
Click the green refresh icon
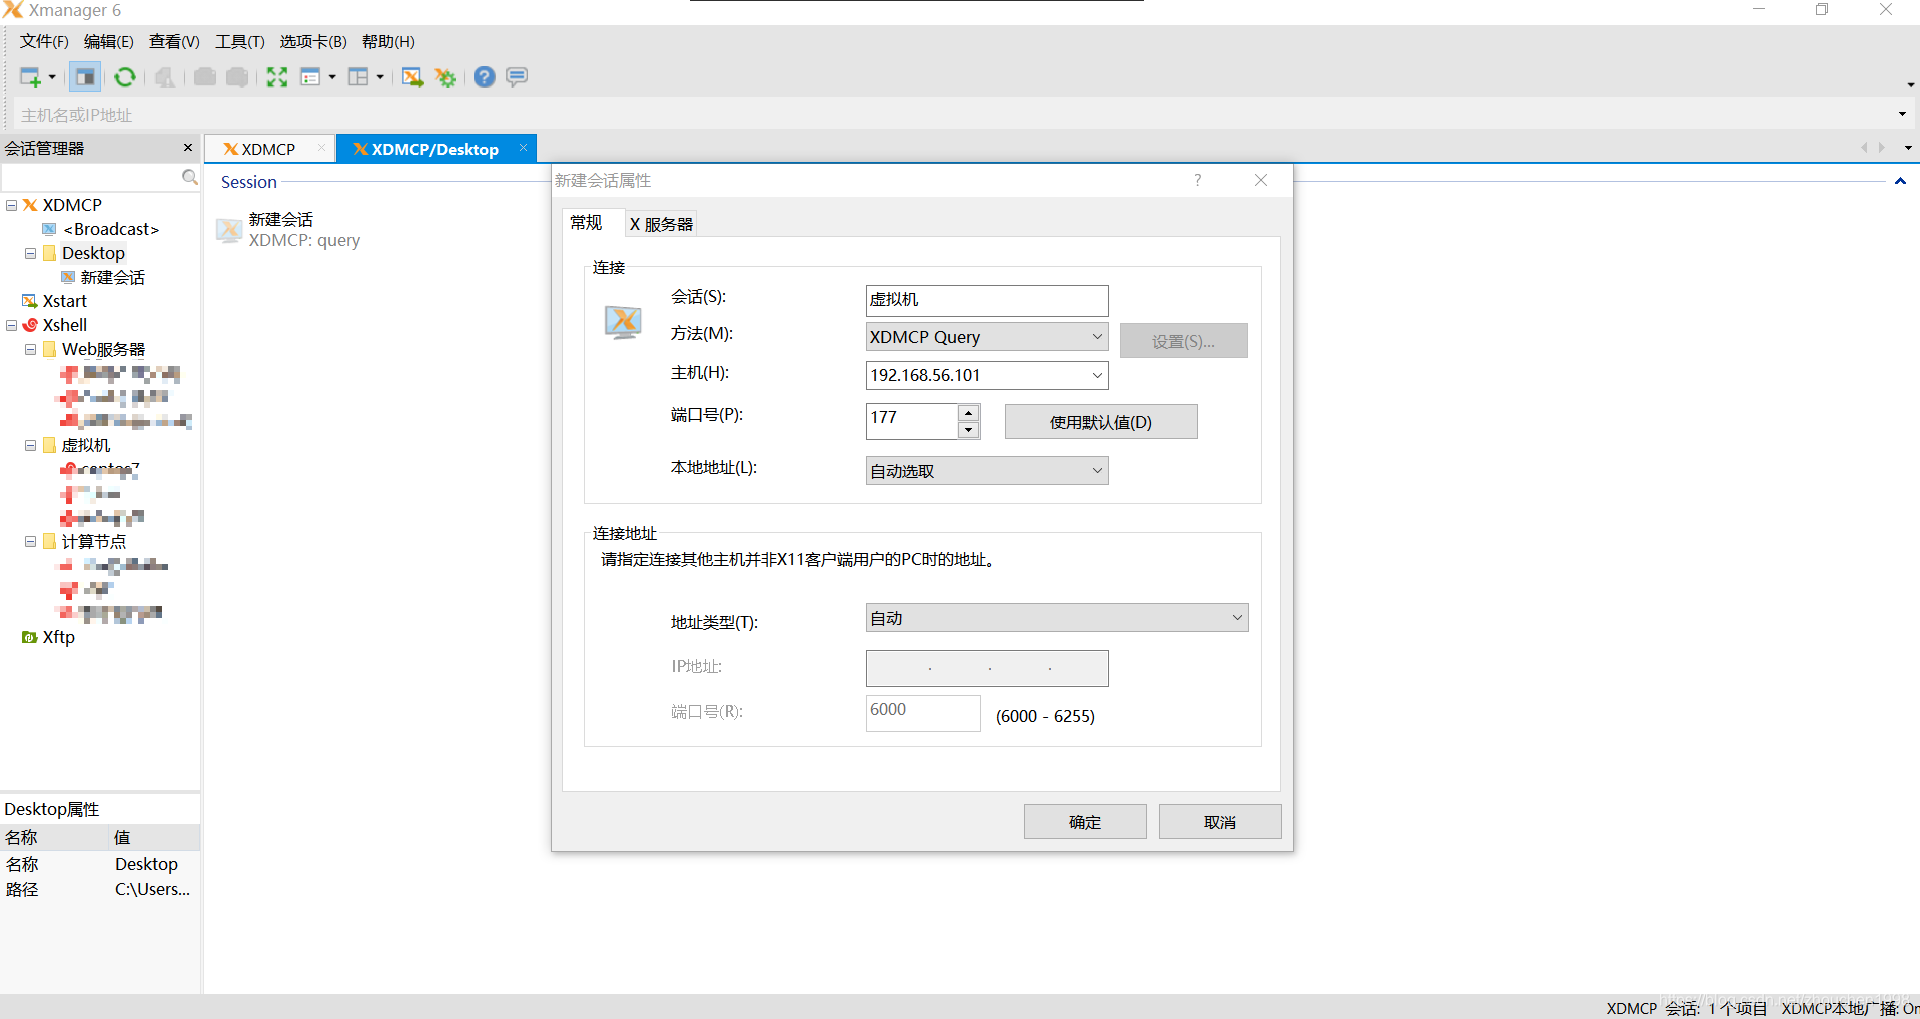tap(124, 77)
